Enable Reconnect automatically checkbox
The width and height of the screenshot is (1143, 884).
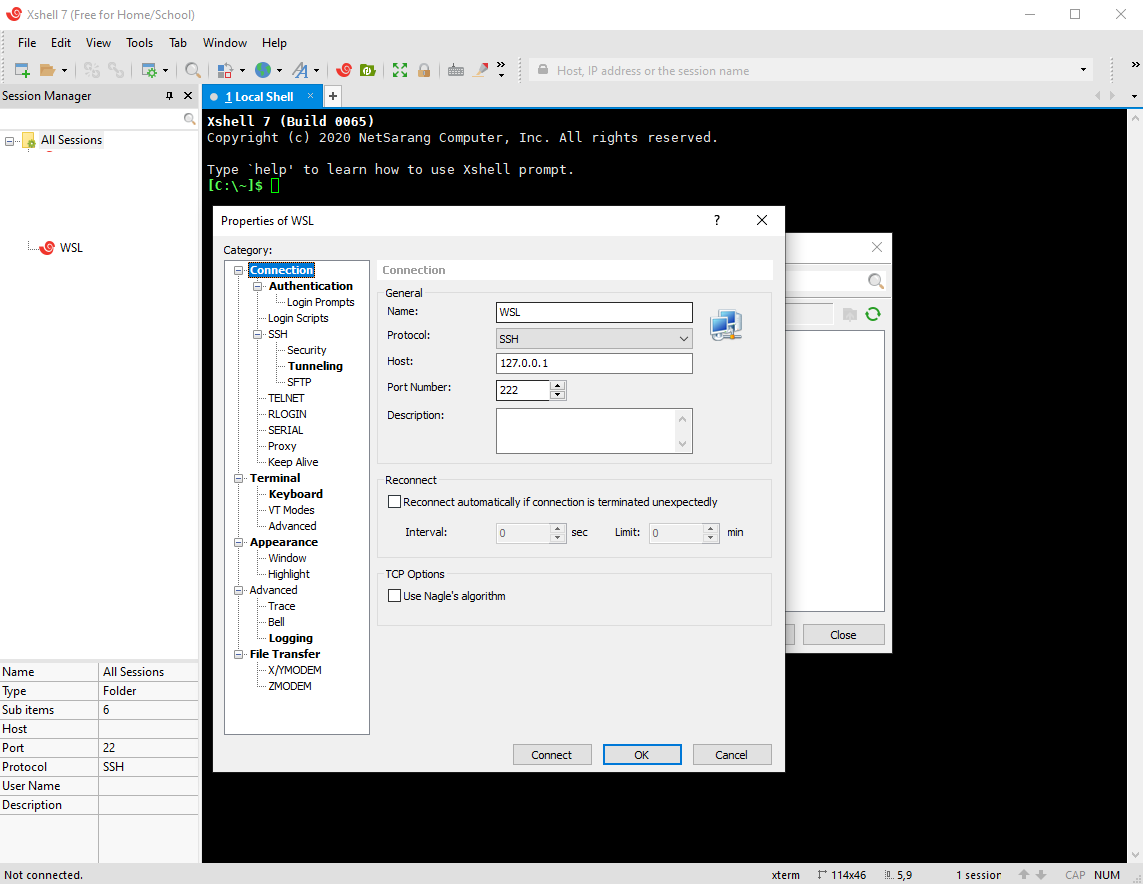(x=394, y=502)
